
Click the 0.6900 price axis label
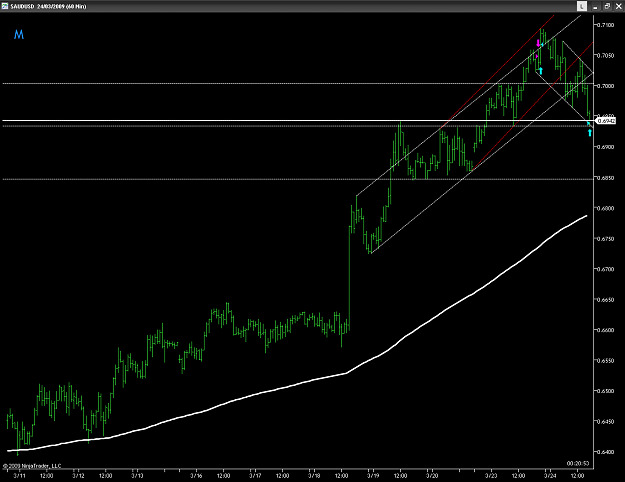(x=606, y=147)
